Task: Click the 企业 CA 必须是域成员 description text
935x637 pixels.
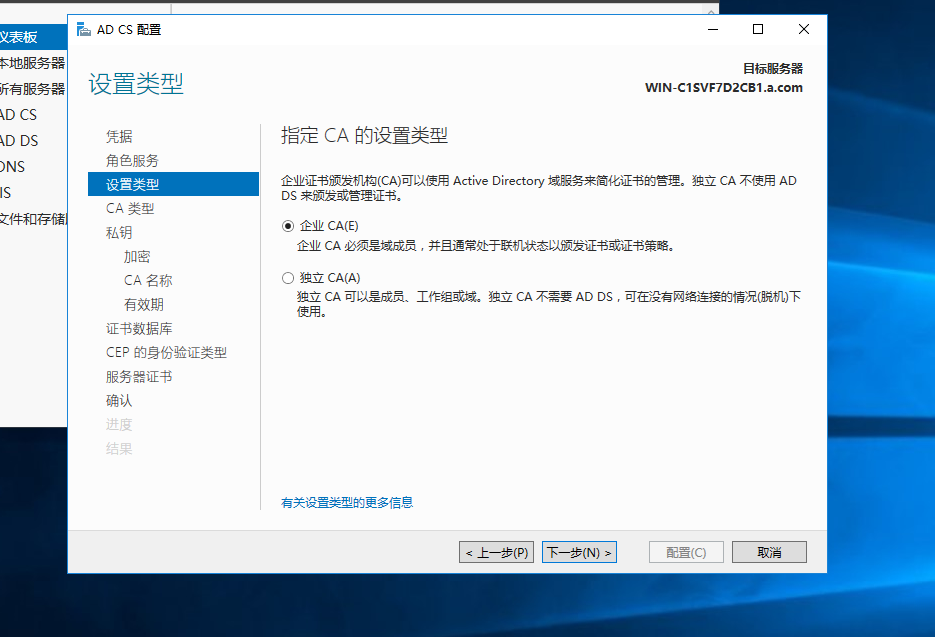Action: click(486, 246)
